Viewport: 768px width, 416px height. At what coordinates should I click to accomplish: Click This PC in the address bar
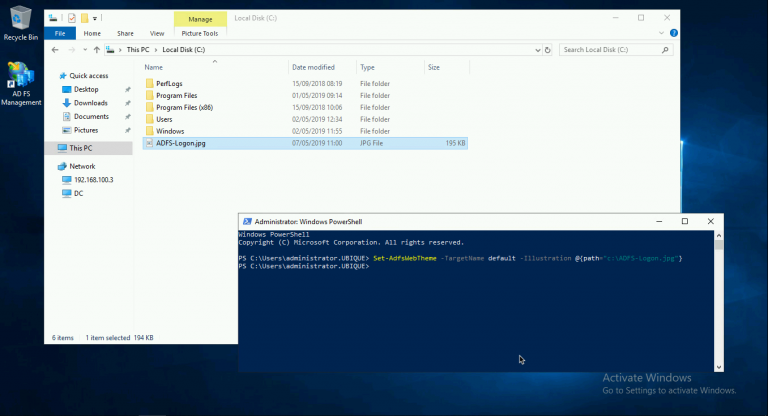(x=138, y=49)
